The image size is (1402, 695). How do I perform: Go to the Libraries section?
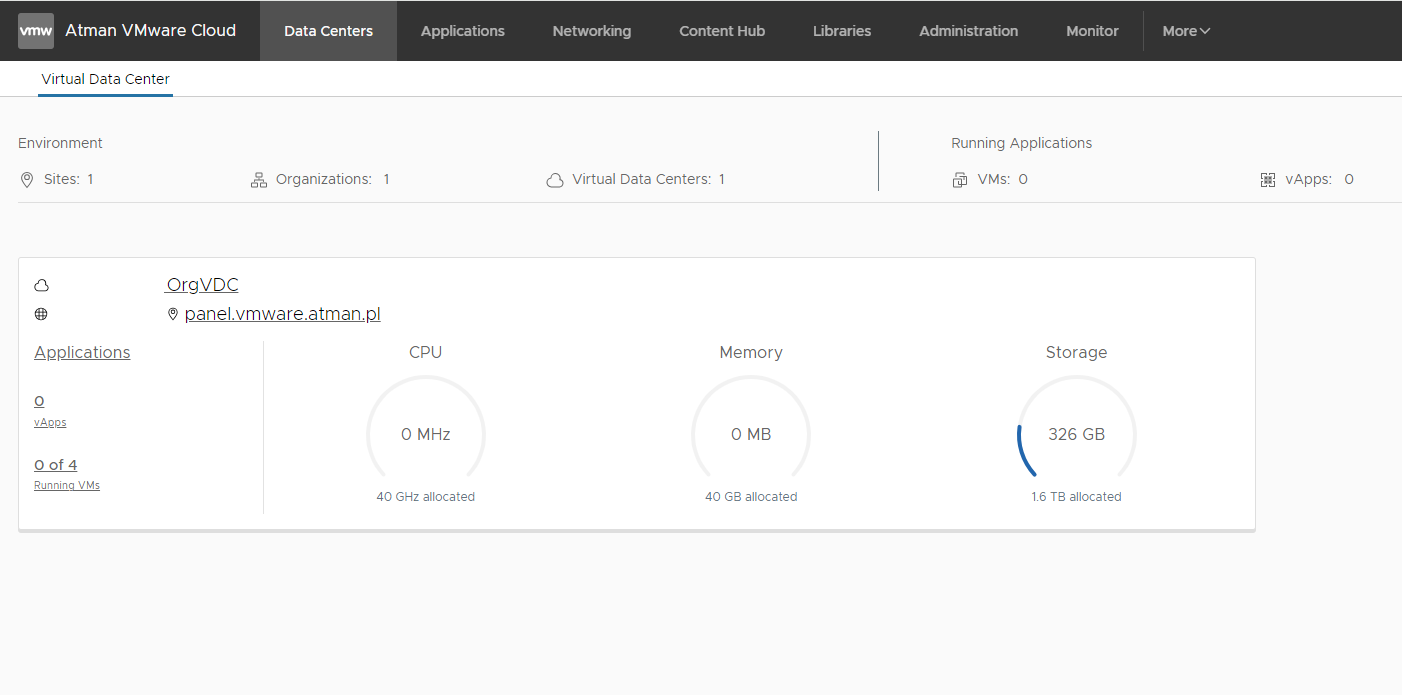coord(841,31)
